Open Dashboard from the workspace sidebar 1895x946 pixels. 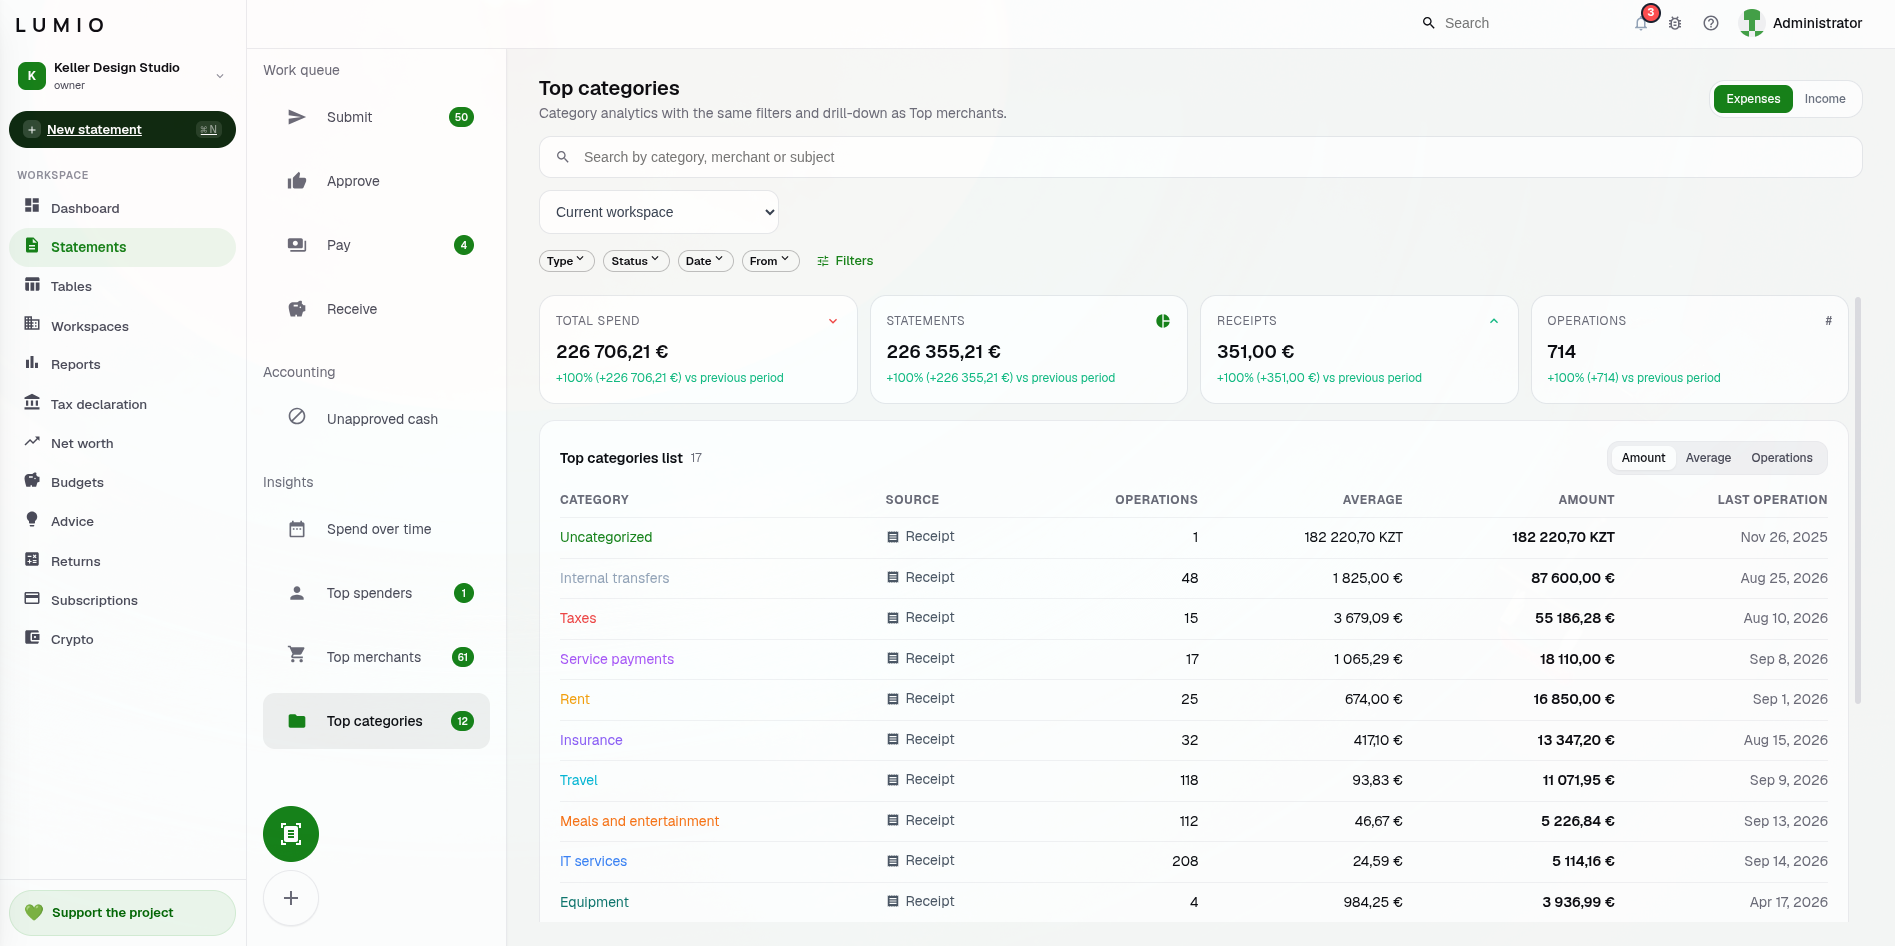point(123,208)
